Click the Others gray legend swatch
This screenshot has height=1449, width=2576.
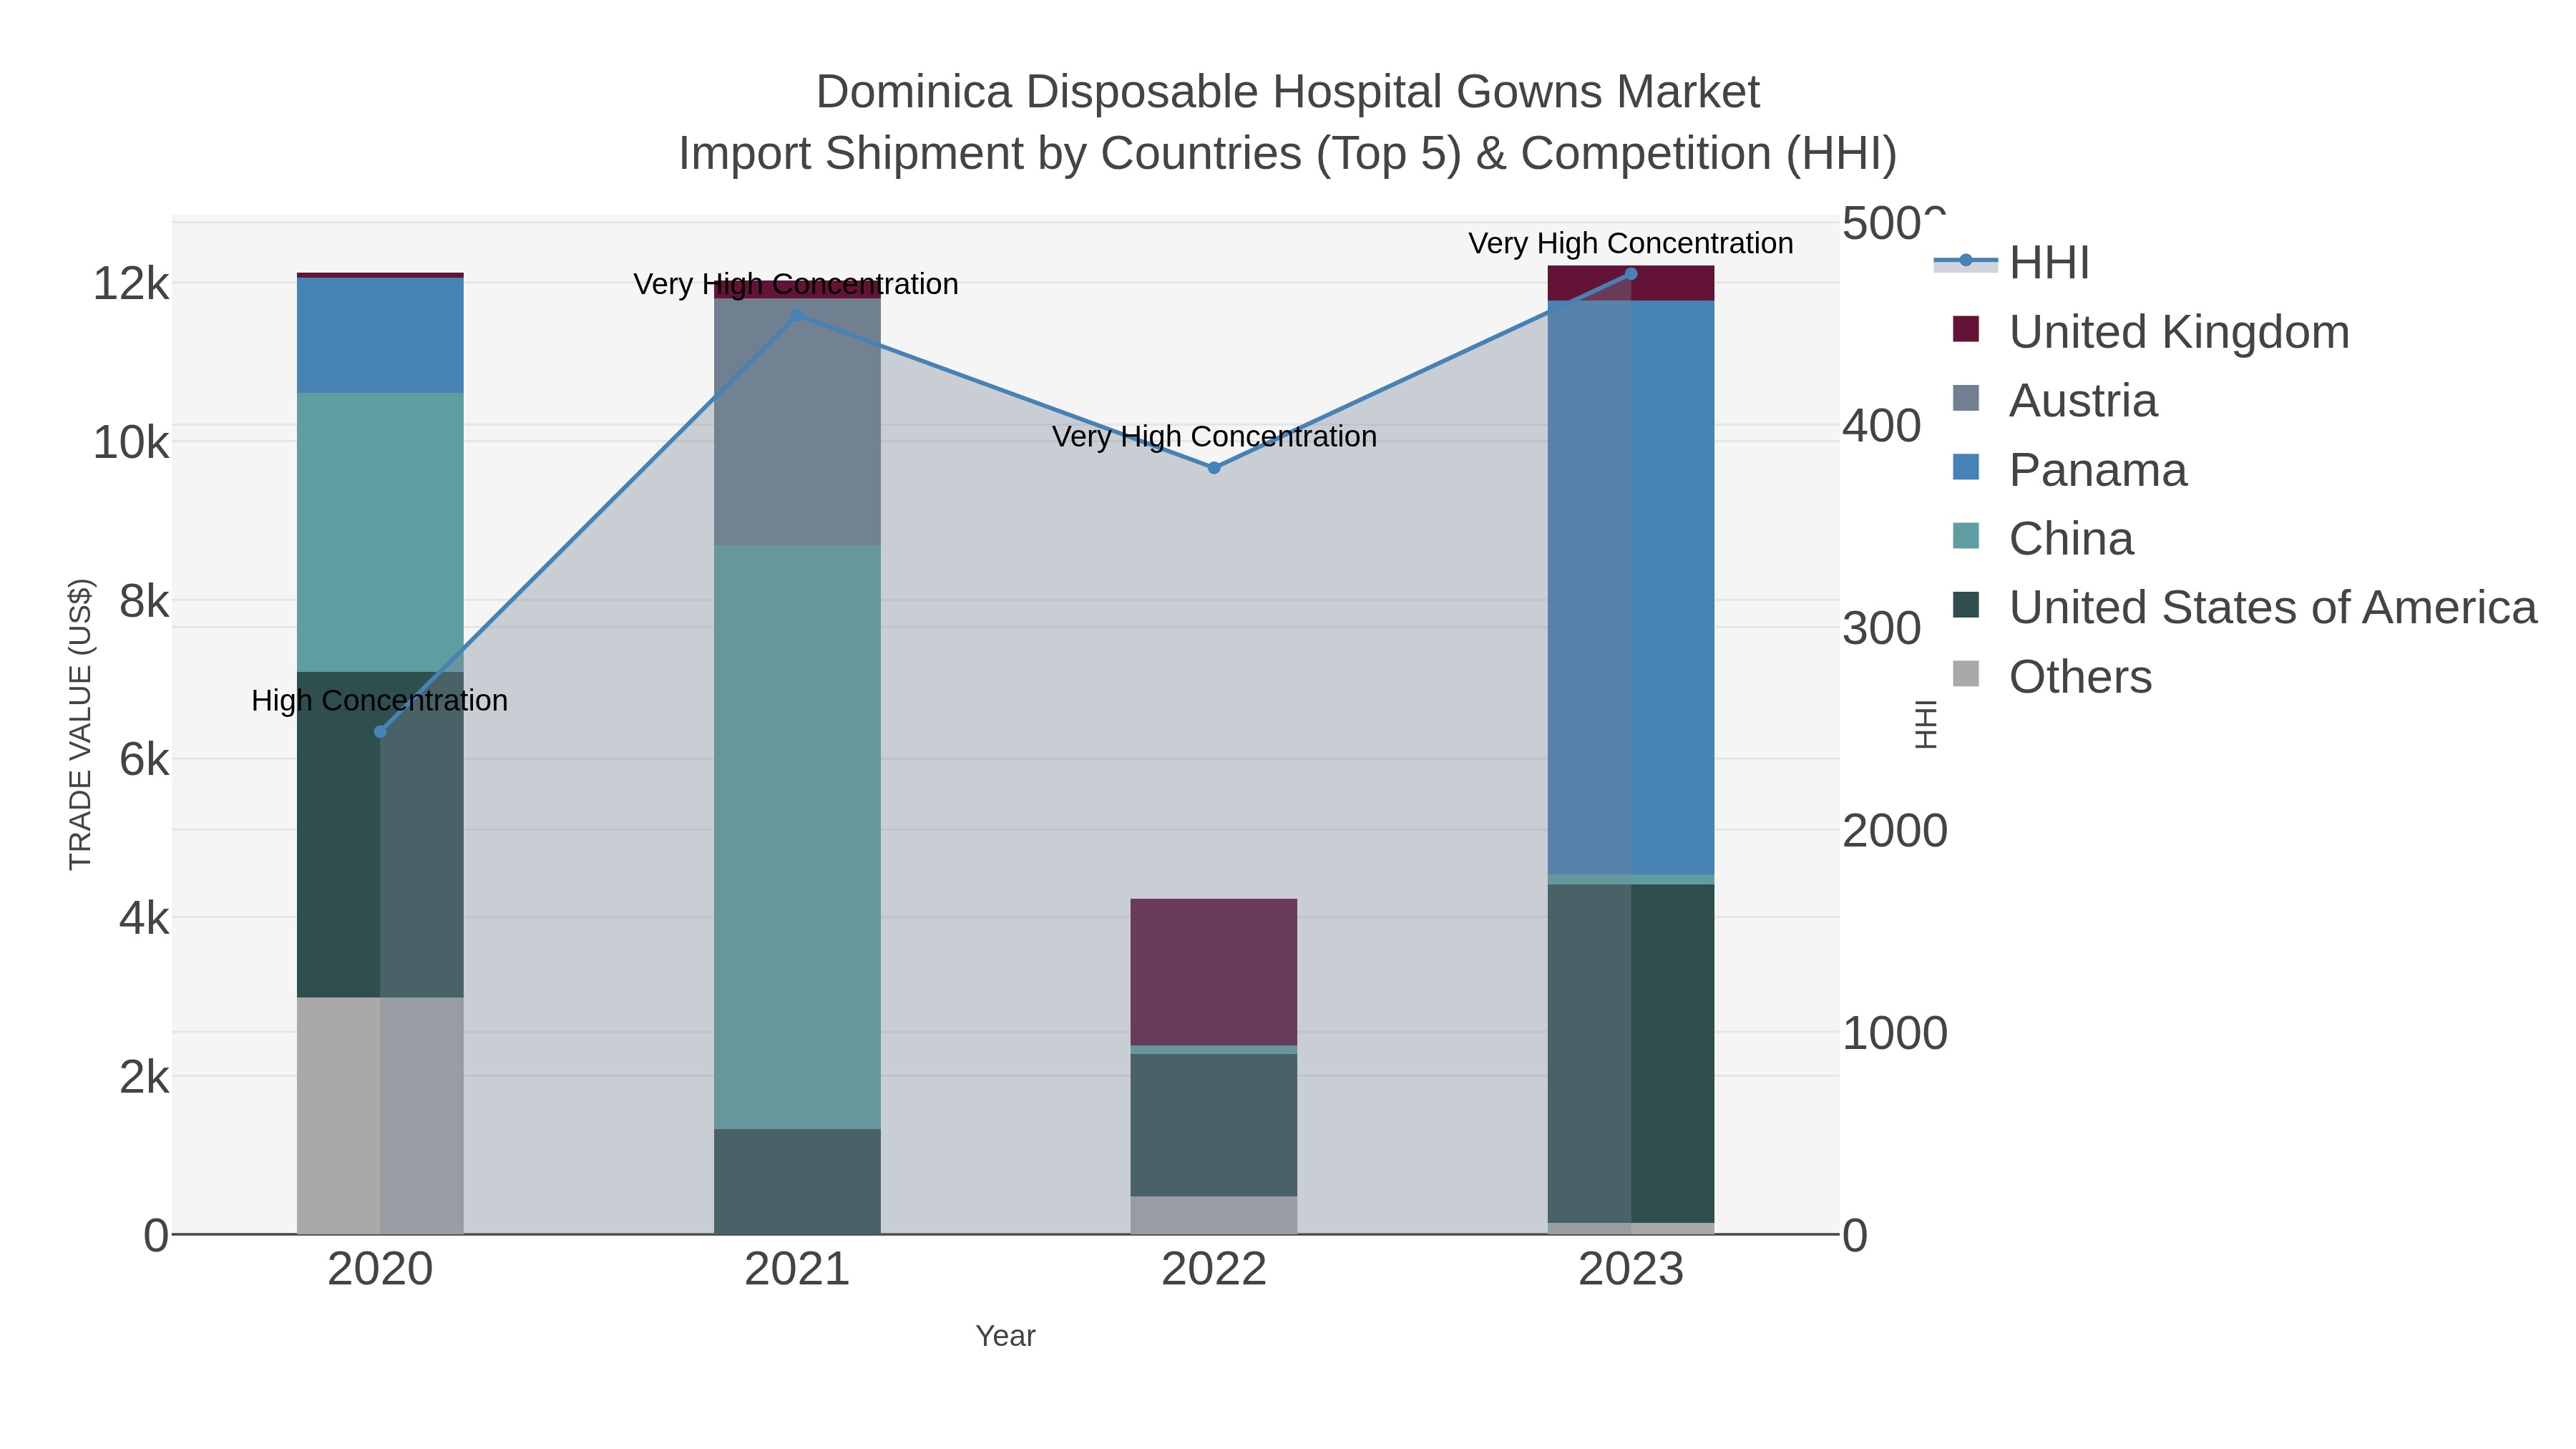point(1966,674)
